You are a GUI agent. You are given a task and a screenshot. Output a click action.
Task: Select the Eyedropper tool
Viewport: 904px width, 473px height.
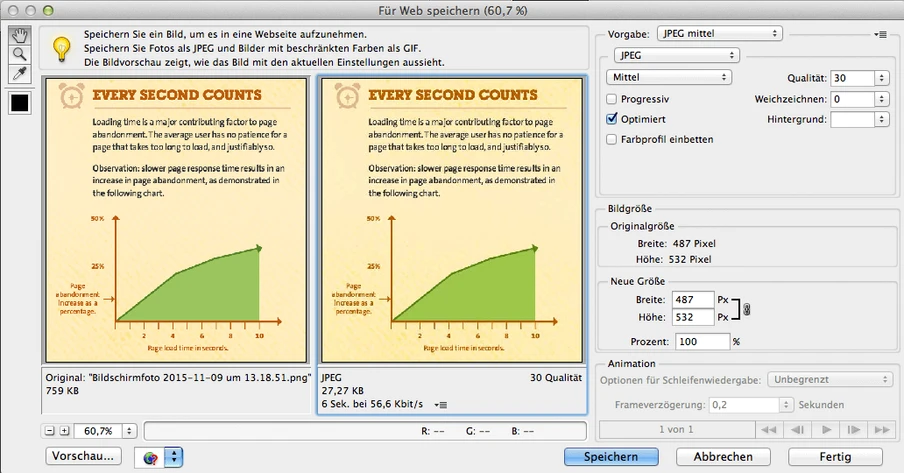click(x=20, y=74)
